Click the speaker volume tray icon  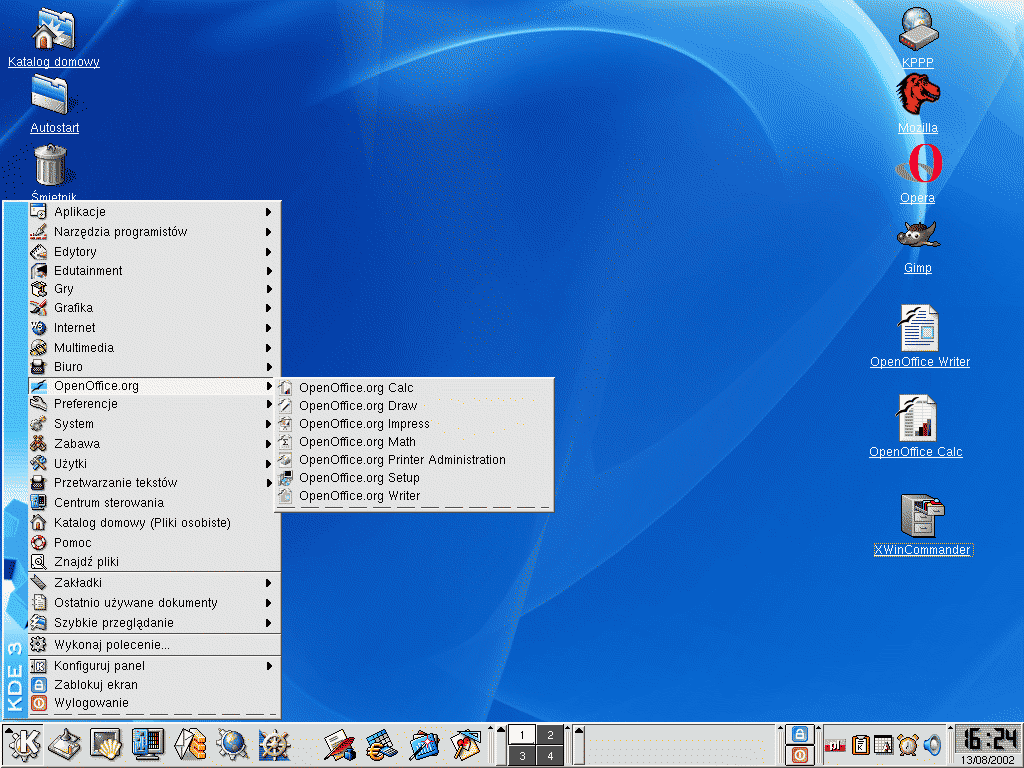933,744
